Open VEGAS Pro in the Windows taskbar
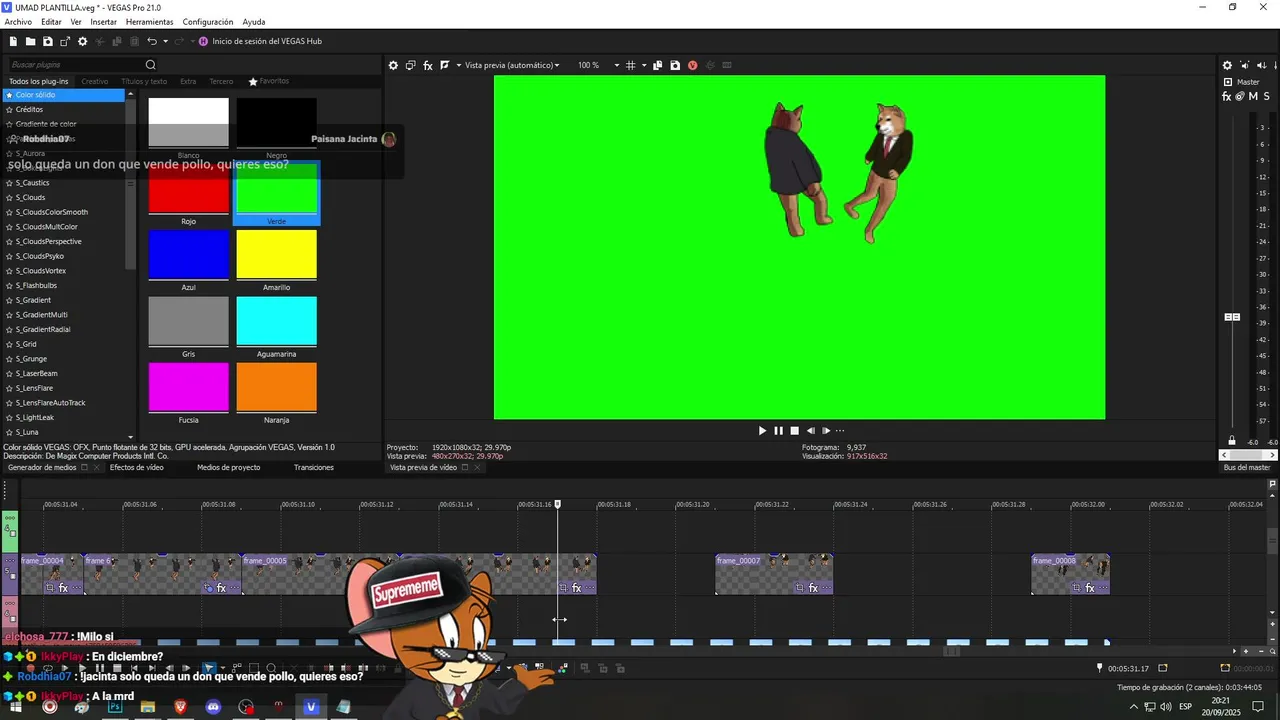This screenshot has width=1280, height=720. (311, 707)
